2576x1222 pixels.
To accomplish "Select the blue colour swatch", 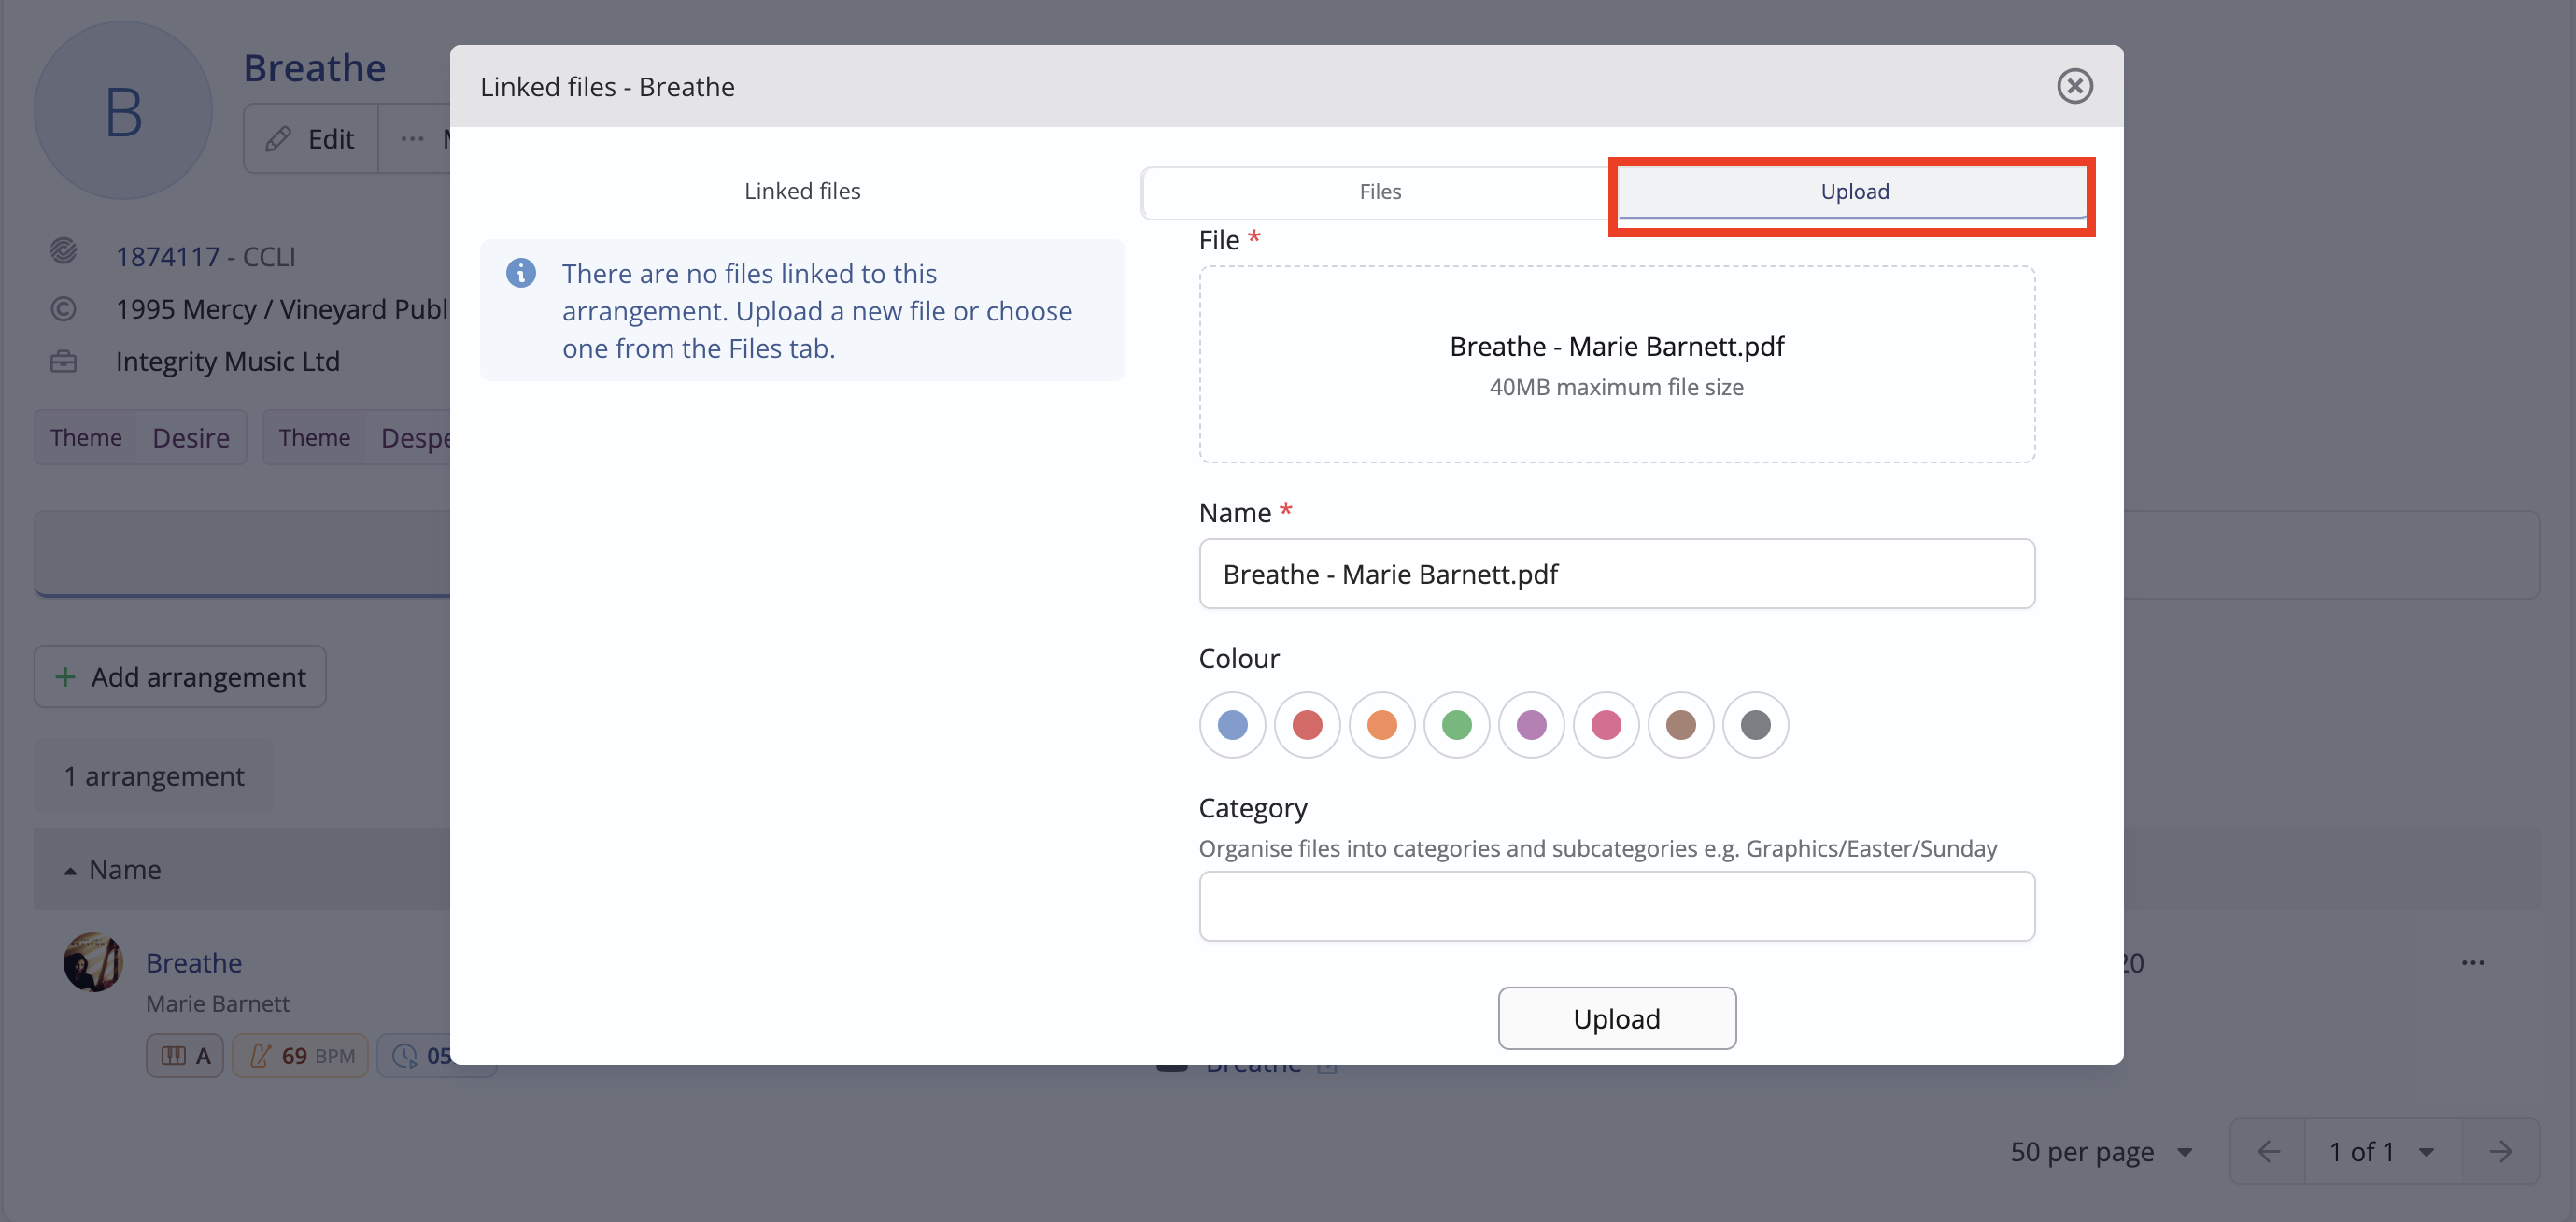I will (1232, 724).
